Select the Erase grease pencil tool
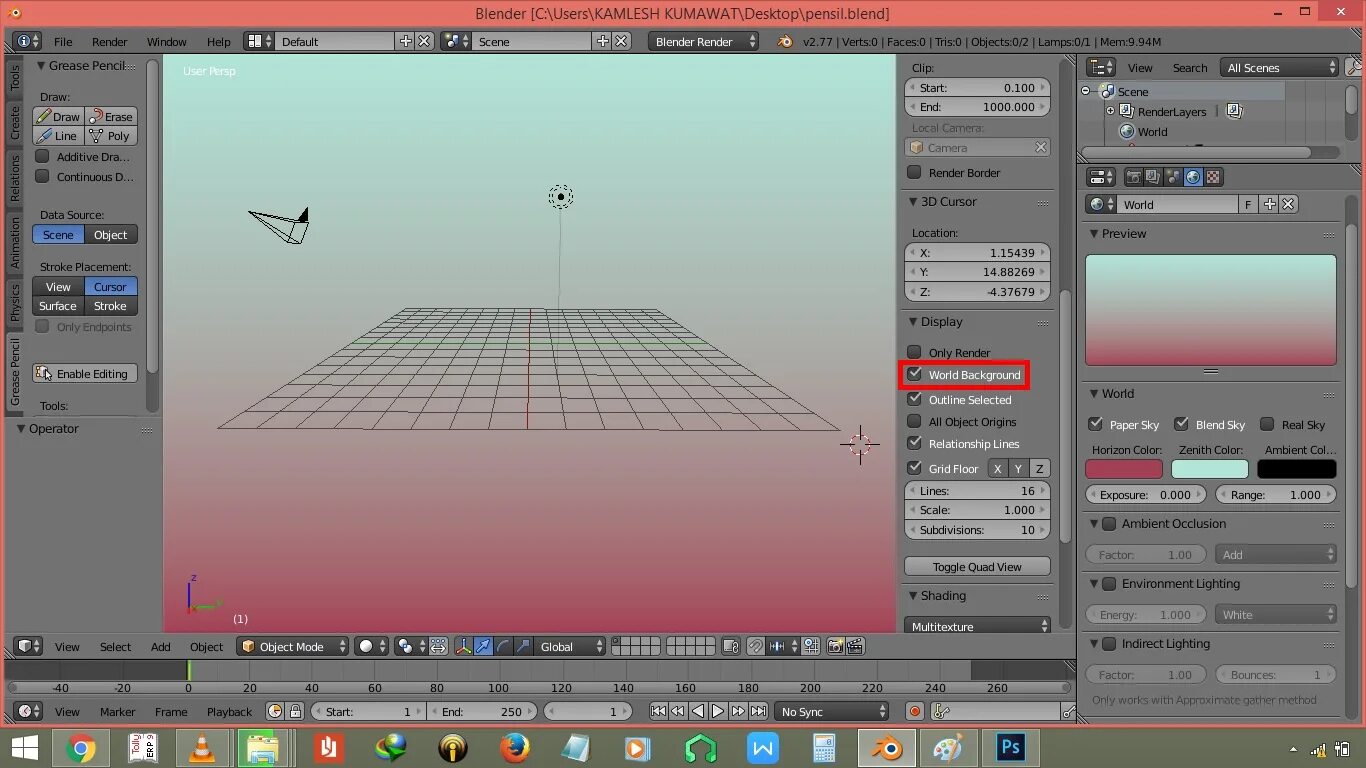 pos(111,116)
